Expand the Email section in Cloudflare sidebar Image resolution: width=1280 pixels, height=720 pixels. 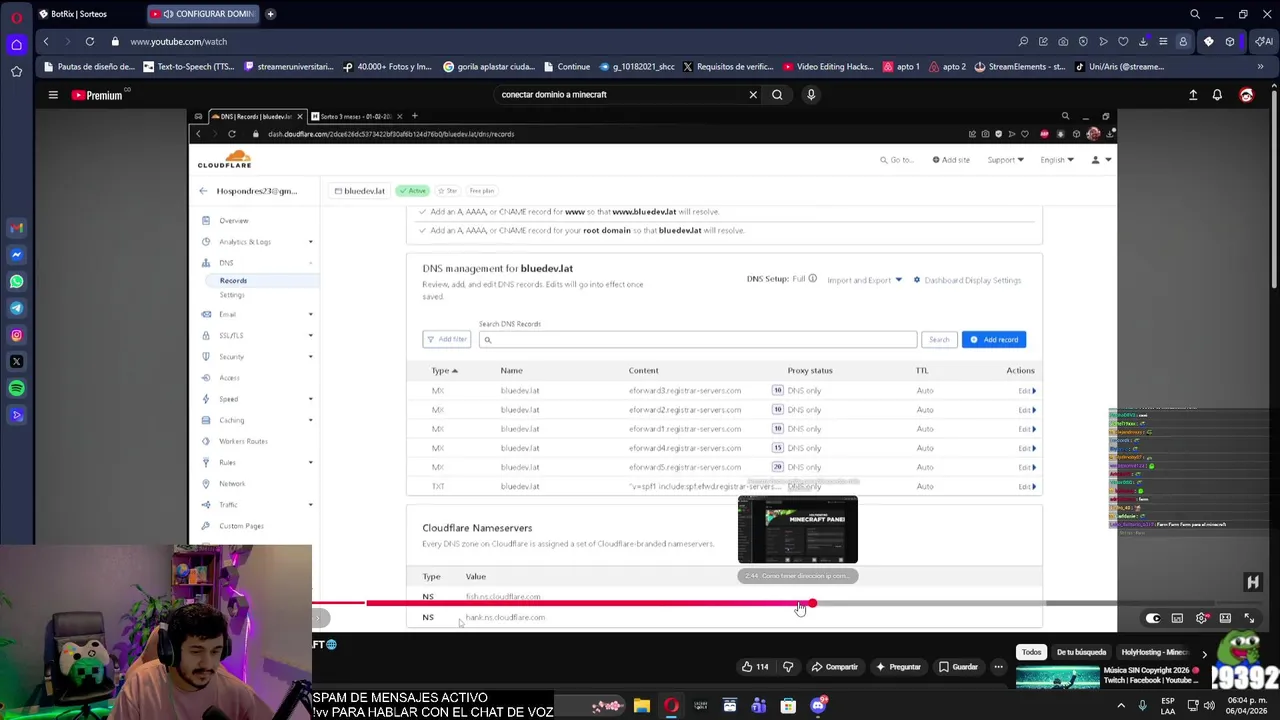coord(310,314)
